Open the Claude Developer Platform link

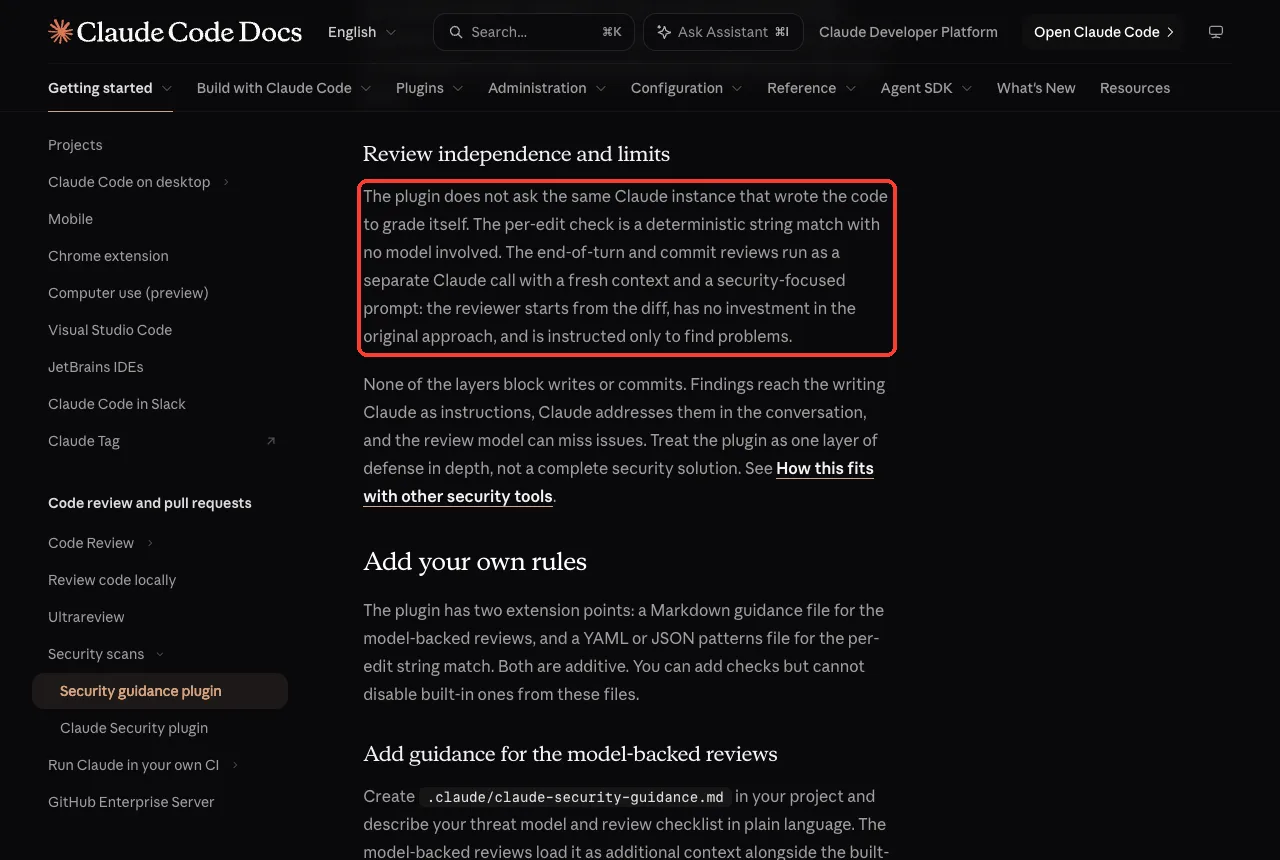coord(908,32)
